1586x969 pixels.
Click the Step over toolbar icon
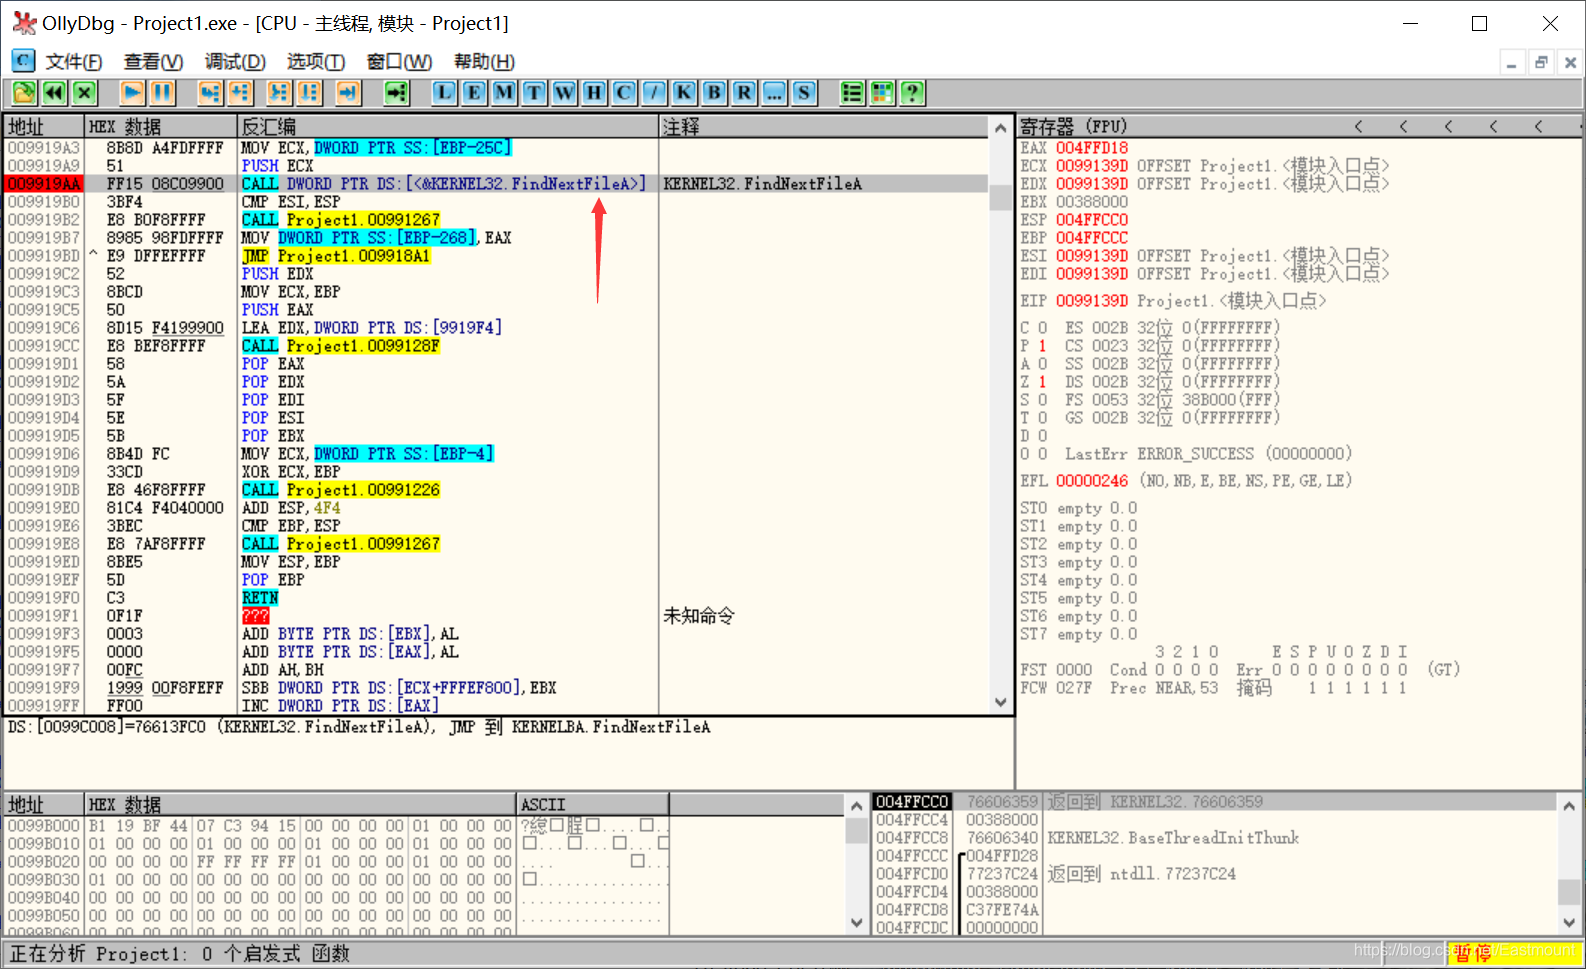240,93
